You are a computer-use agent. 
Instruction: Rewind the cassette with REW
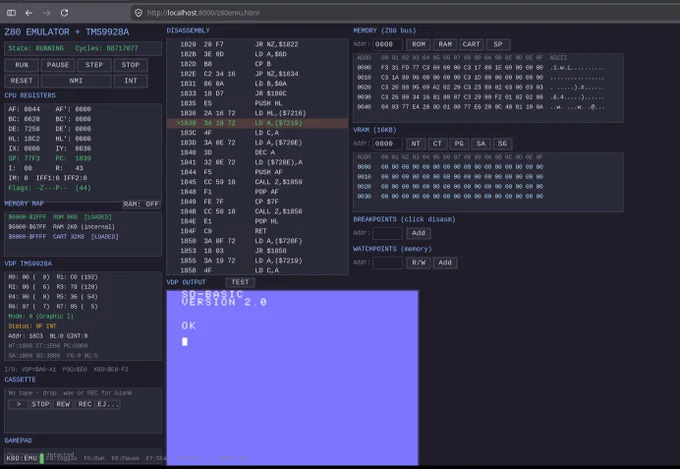(63, 404)
